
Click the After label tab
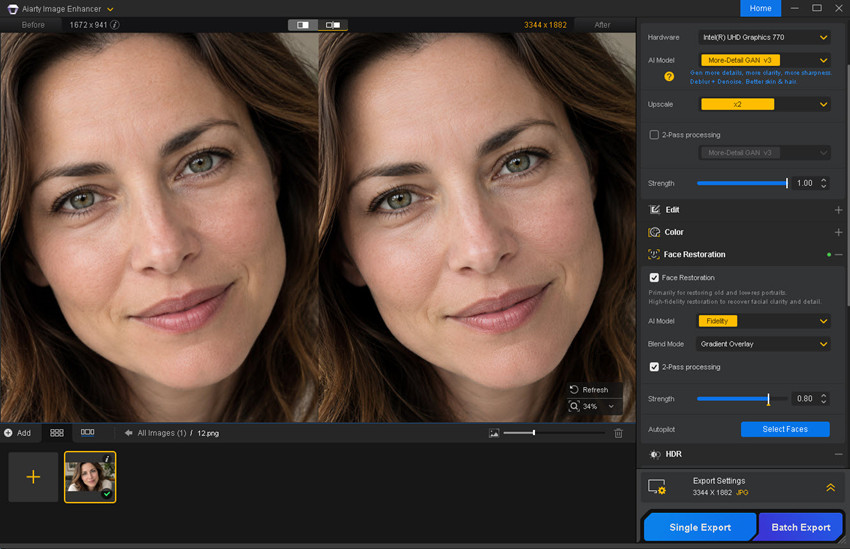[602, 25]
